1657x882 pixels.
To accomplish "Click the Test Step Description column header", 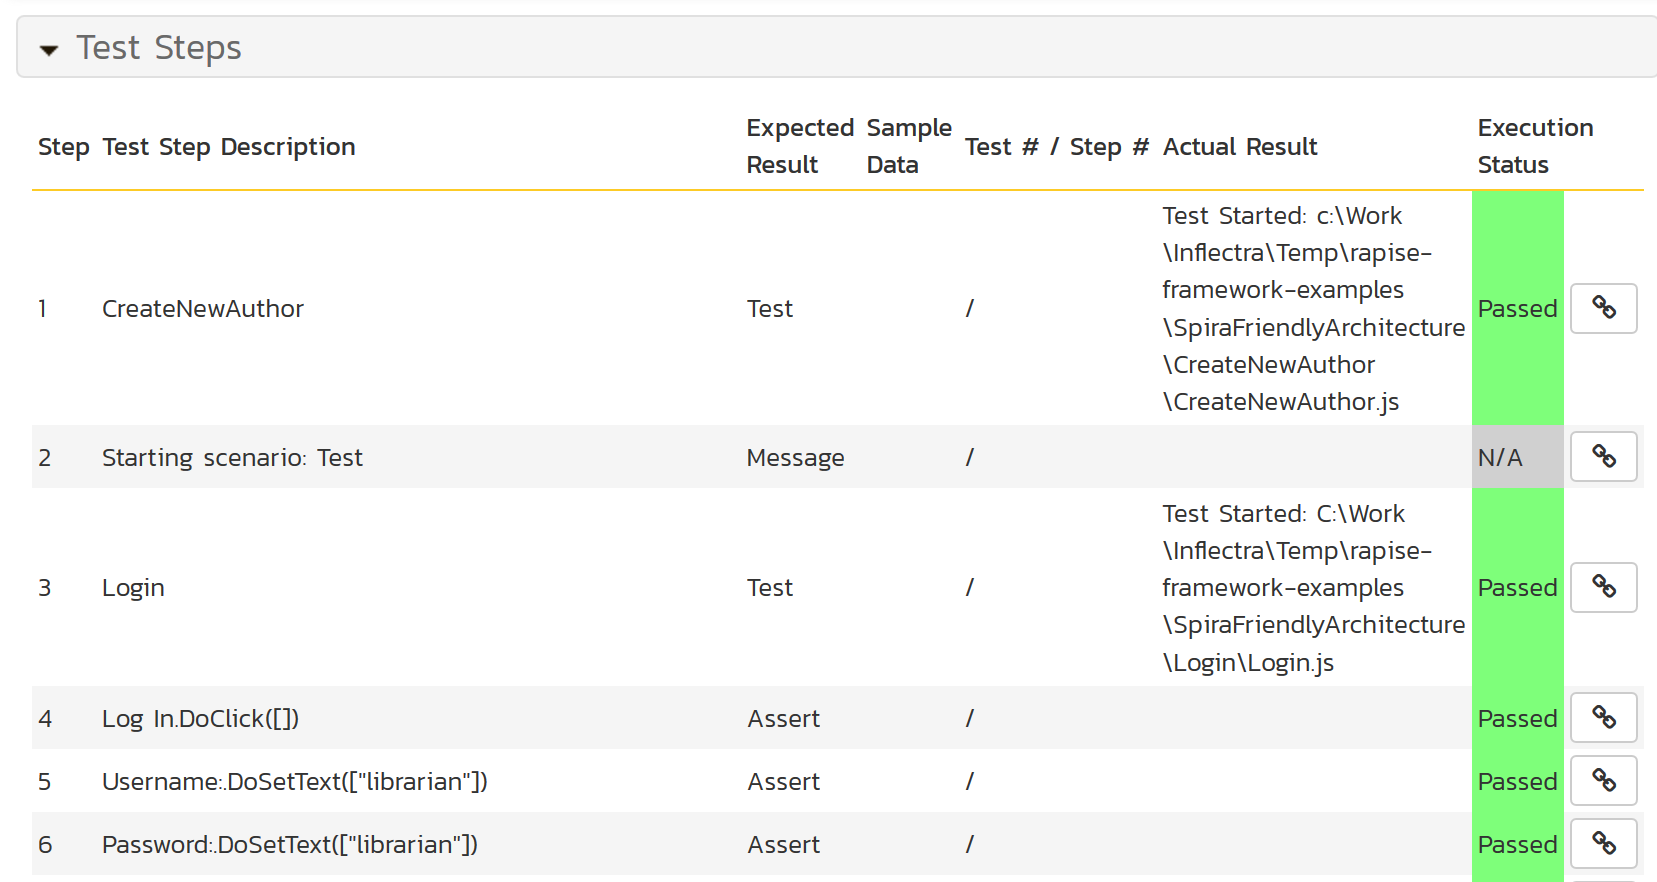I will pos(228,147).
